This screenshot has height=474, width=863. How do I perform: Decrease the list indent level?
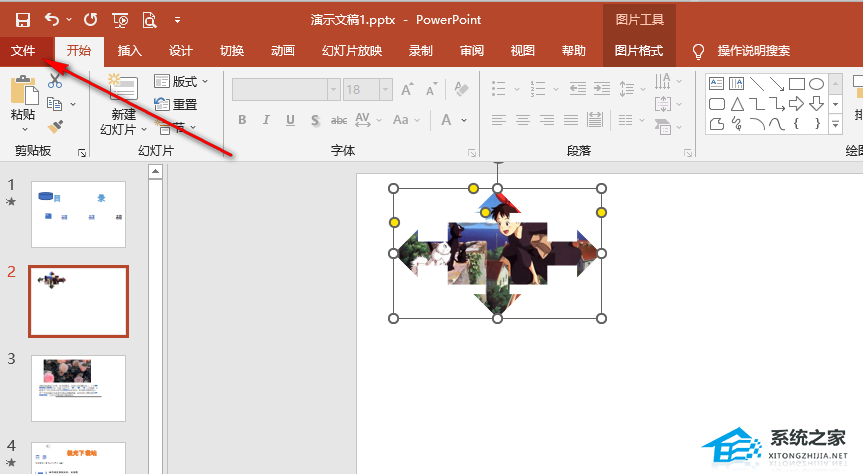578,89
